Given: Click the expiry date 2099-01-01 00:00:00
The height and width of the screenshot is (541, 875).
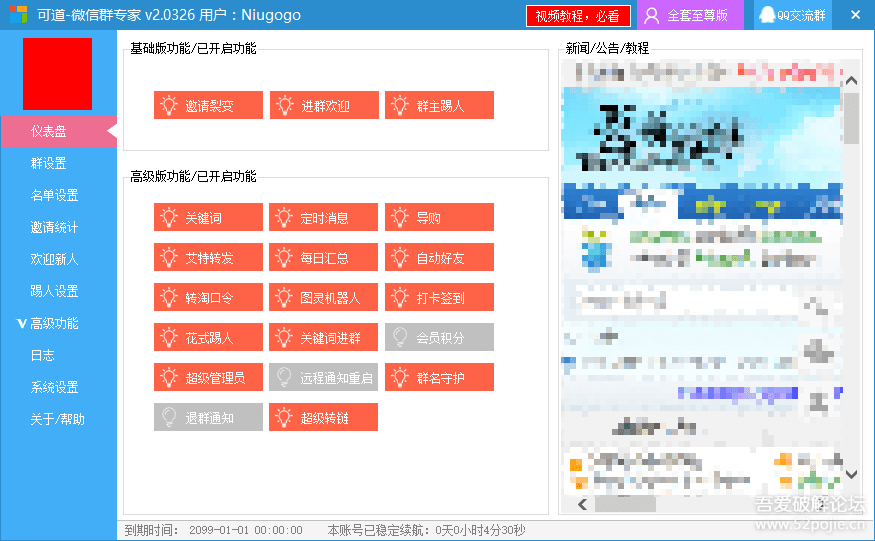Looking at the screenshot, I should click(246, 530).
